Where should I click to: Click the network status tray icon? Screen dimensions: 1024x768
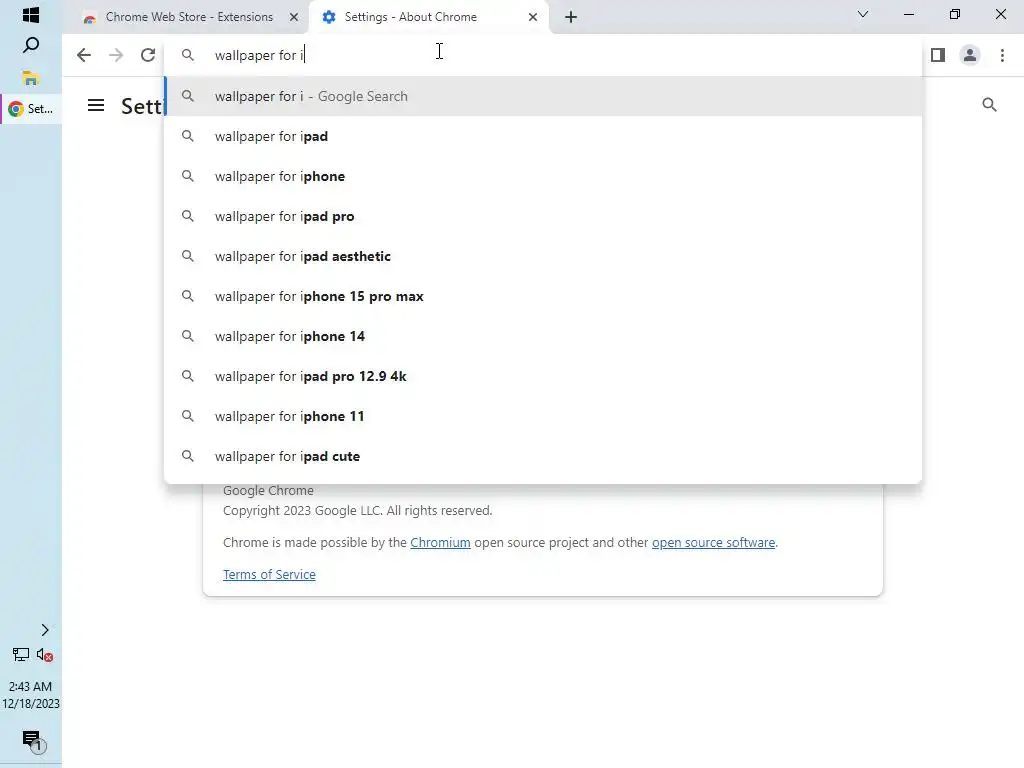point(21,654)
